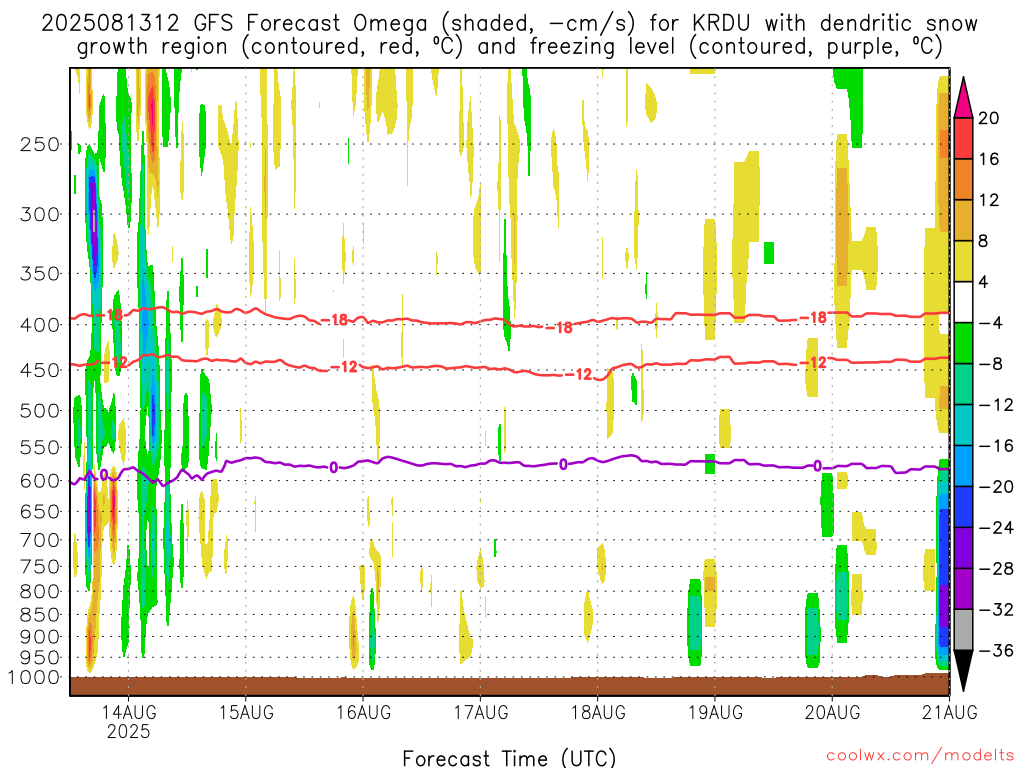Click the 1000 pressure level label
Screen dimensions: 1024x768
(x=35, y=677)
